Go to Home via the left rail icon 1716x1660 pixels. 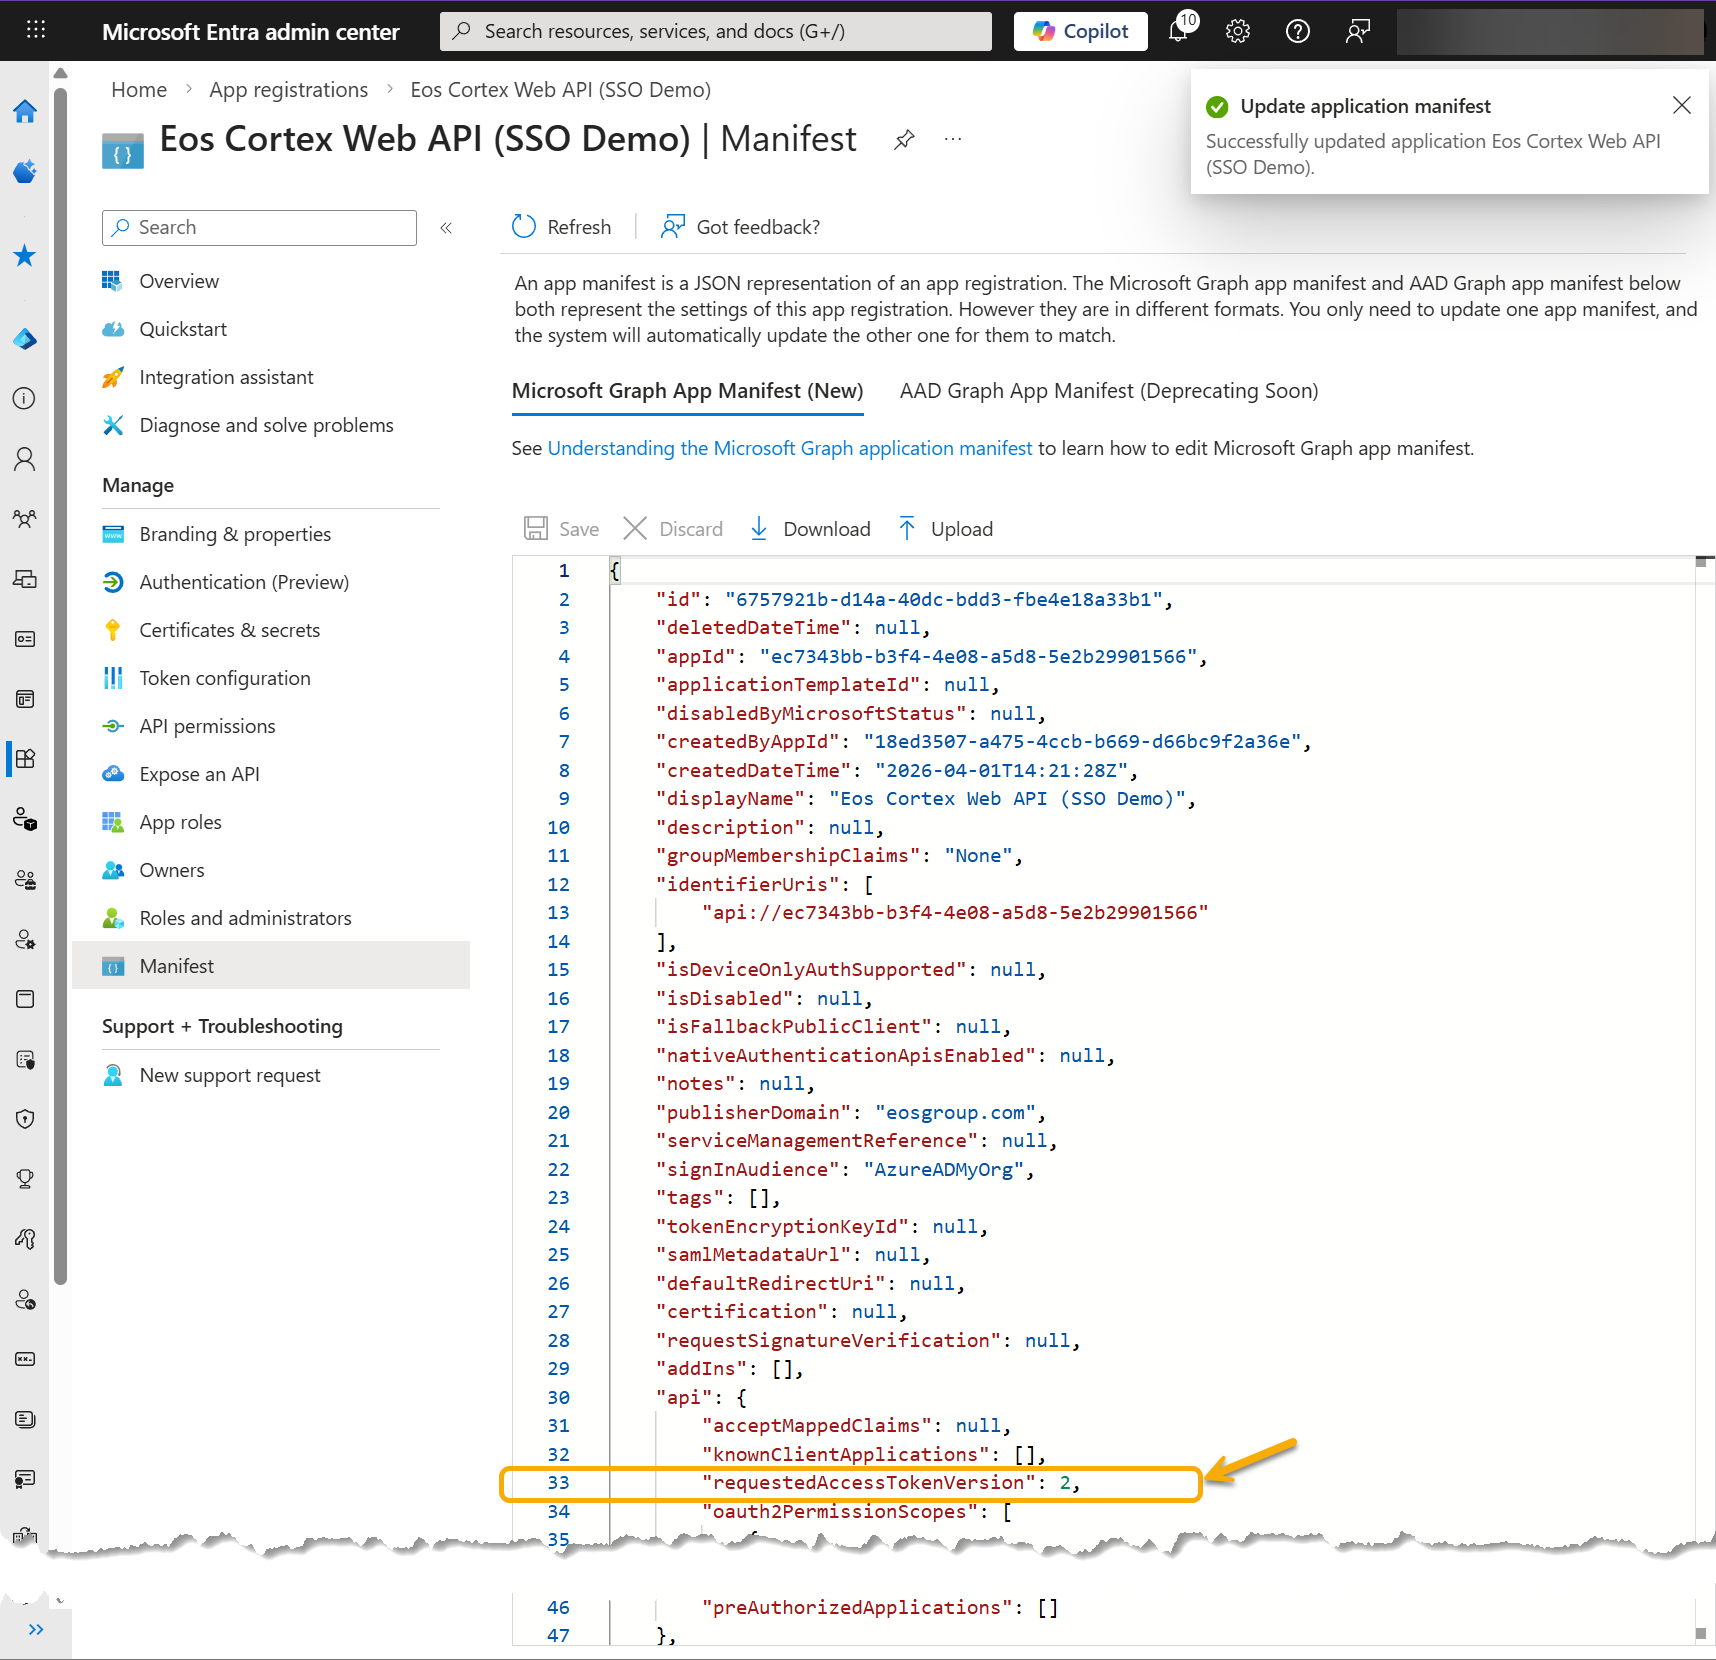pos(25,111)
